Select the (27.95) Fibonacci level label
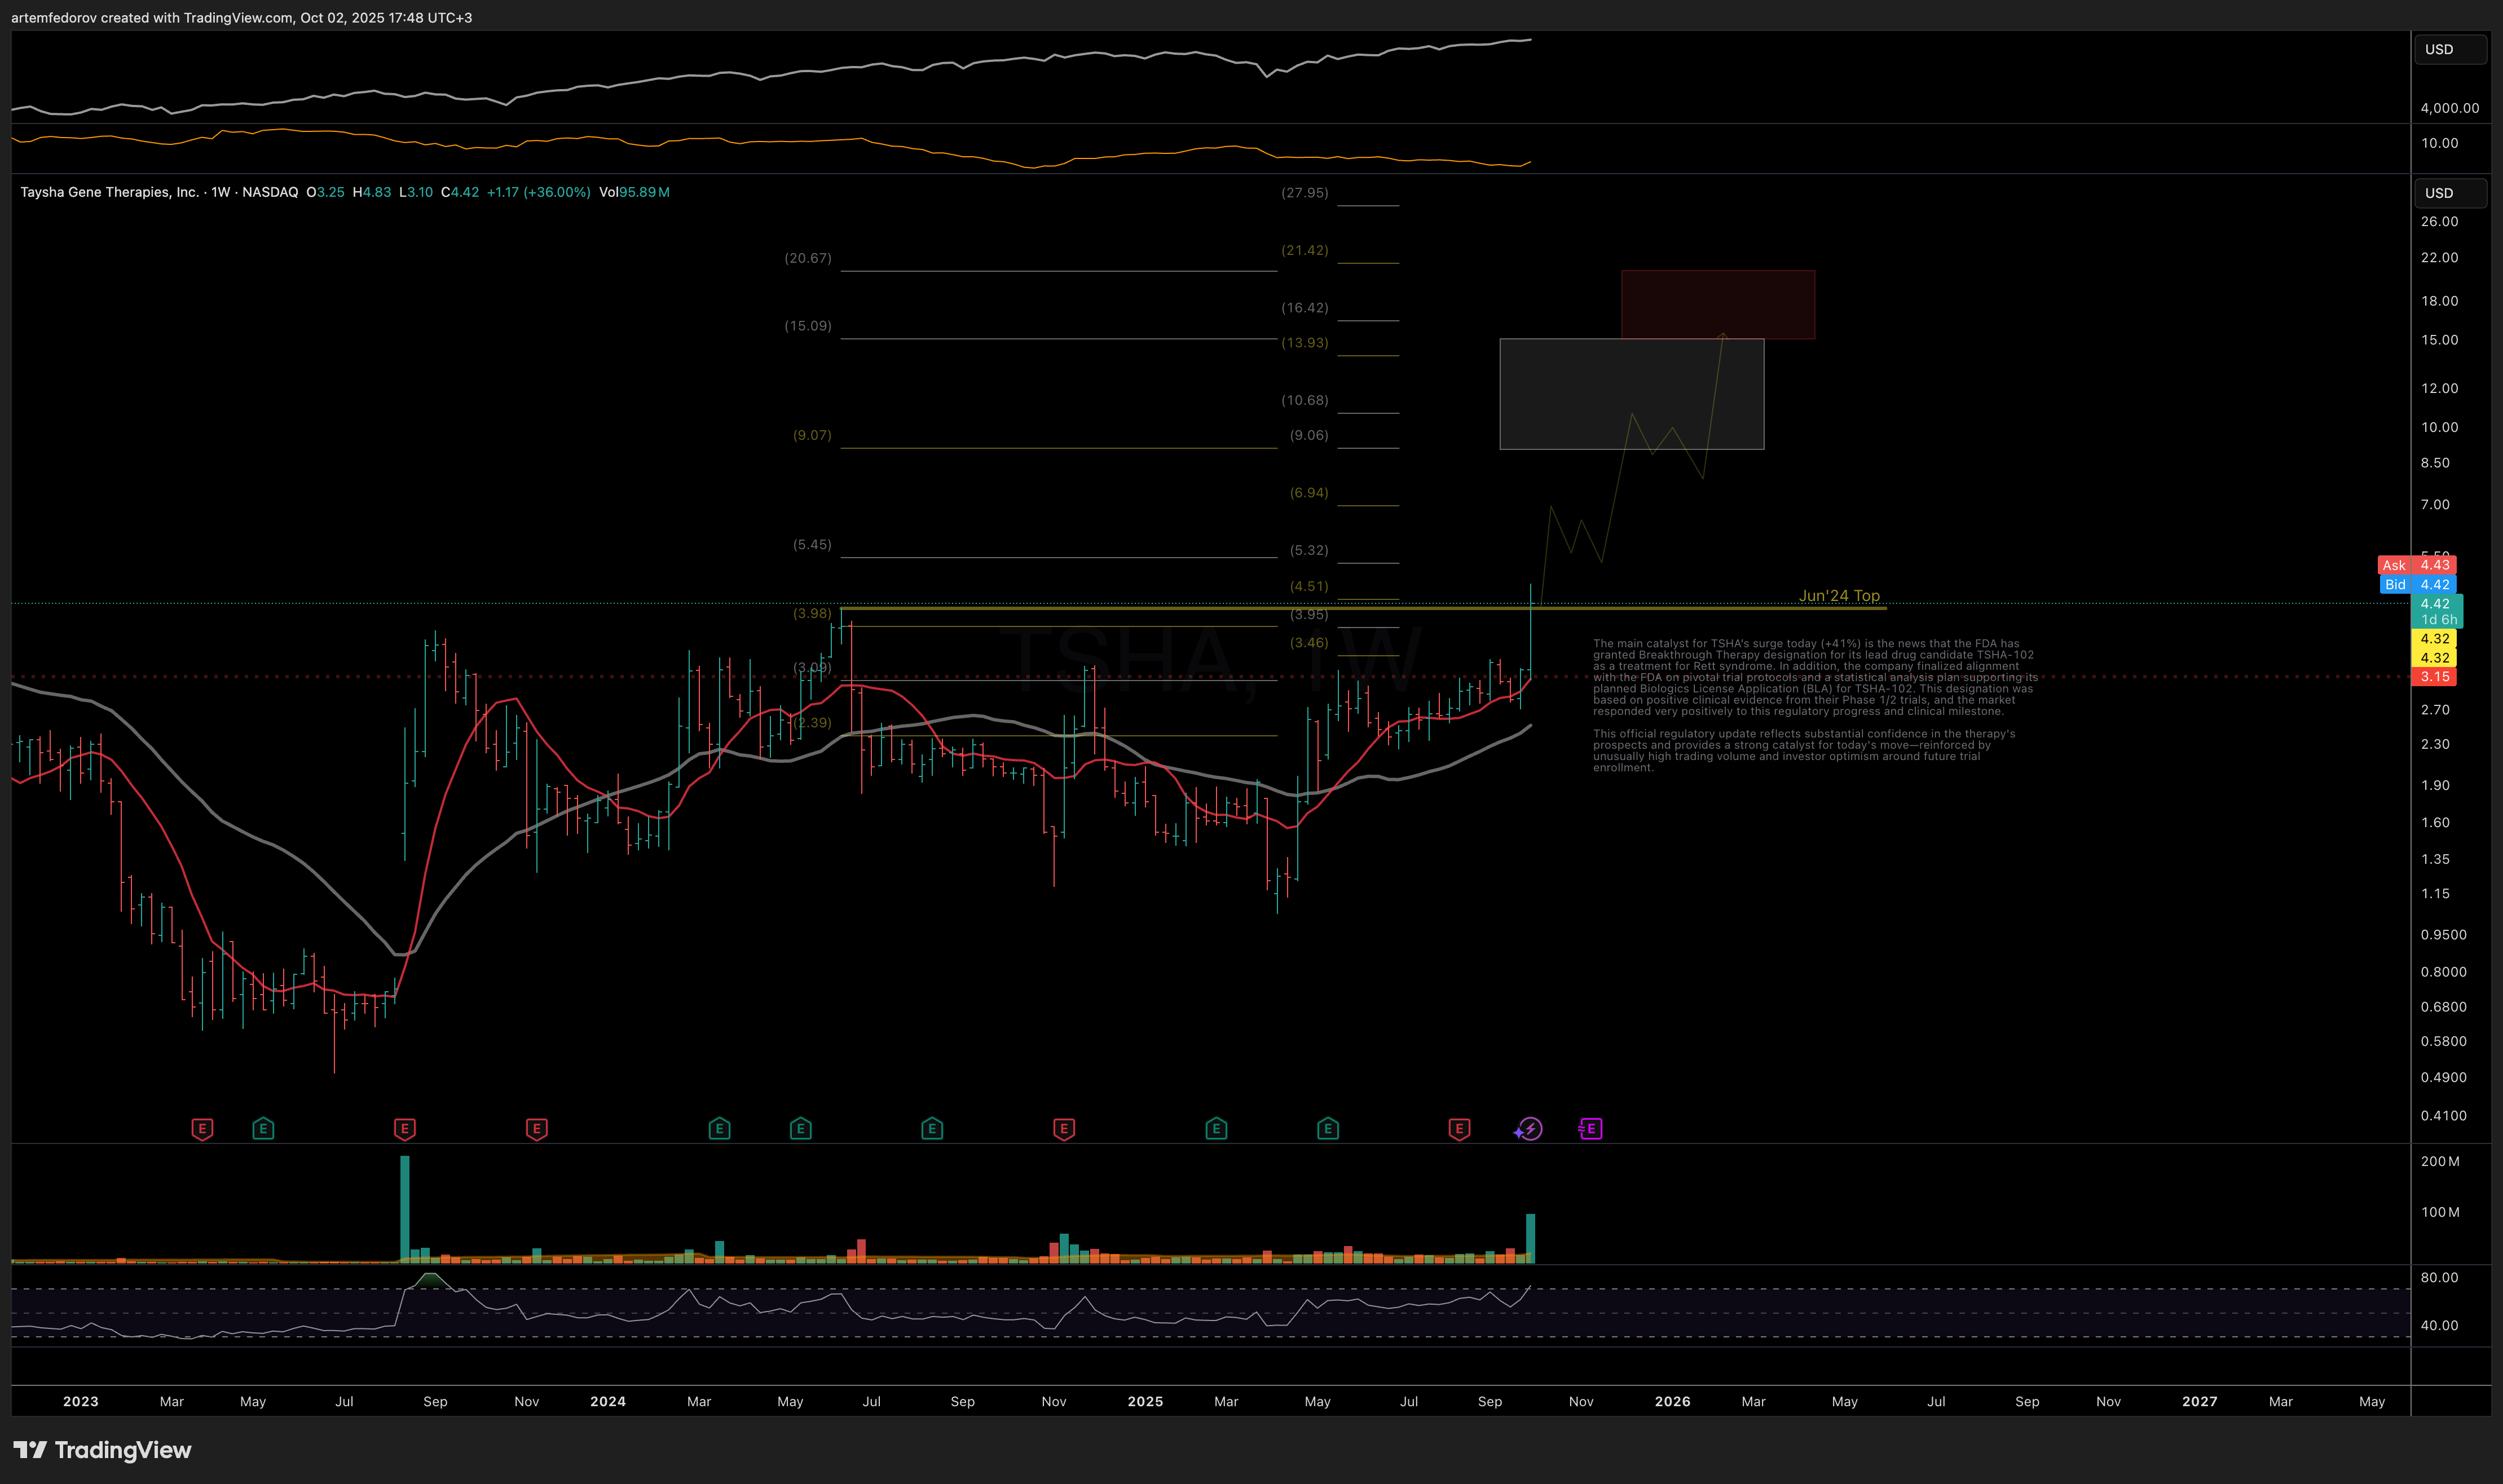Screen dimensions: 2503x1484 point(1305,193)
